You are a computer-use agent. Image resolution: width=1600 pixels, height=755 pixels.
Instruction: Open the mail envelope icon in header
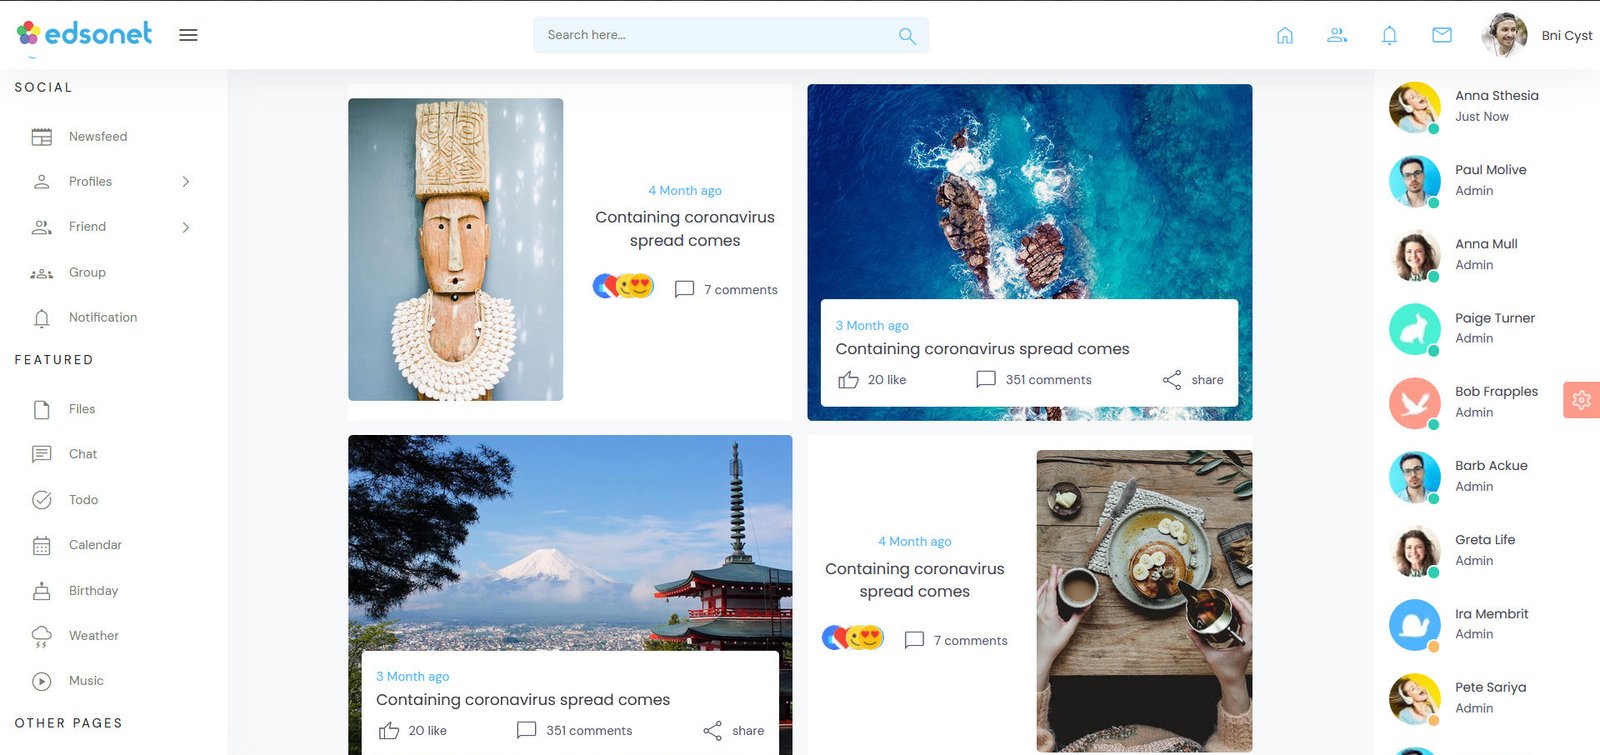pyautogui.click(x=1441, y=36)
